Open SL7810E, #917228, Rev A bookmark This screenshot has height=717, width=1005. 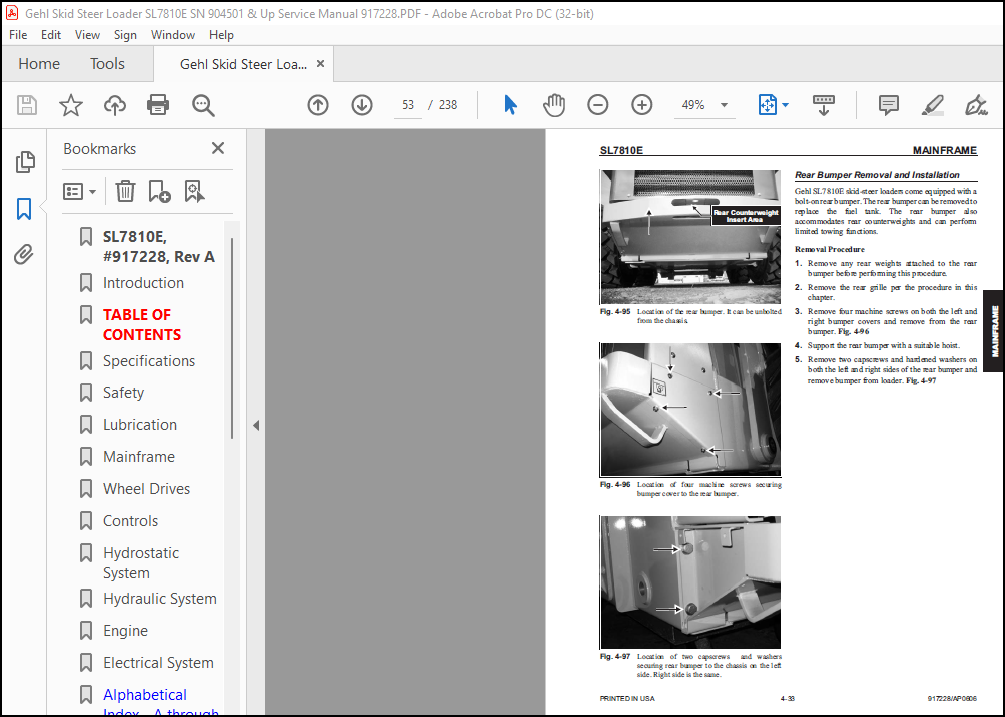pos(158,247)
